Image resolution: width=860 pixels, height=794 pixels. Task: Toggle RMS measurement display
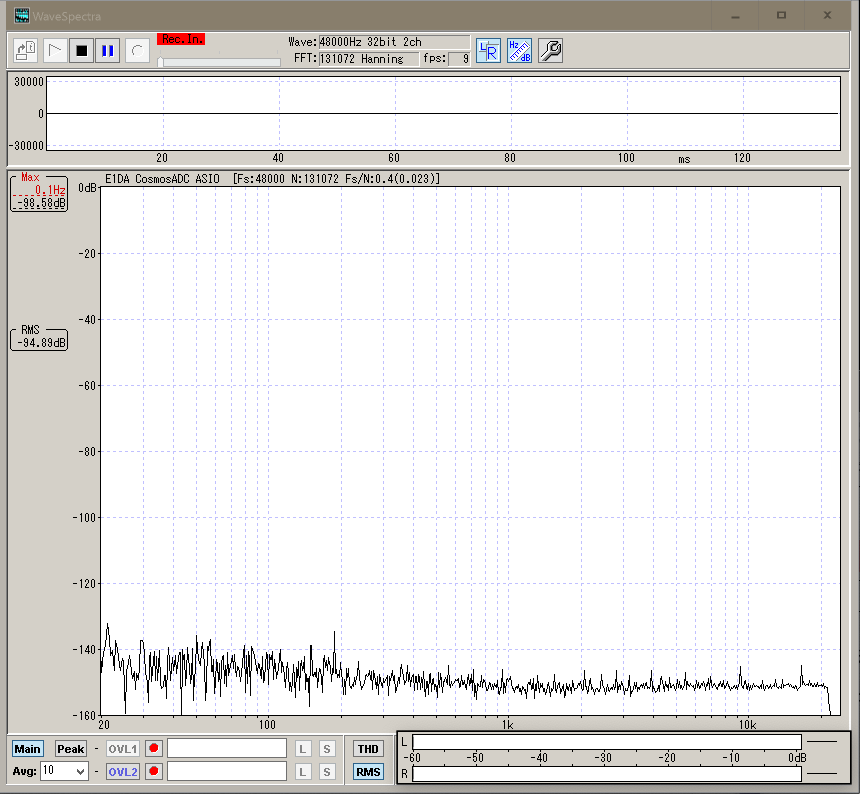[x=368, y=772]
